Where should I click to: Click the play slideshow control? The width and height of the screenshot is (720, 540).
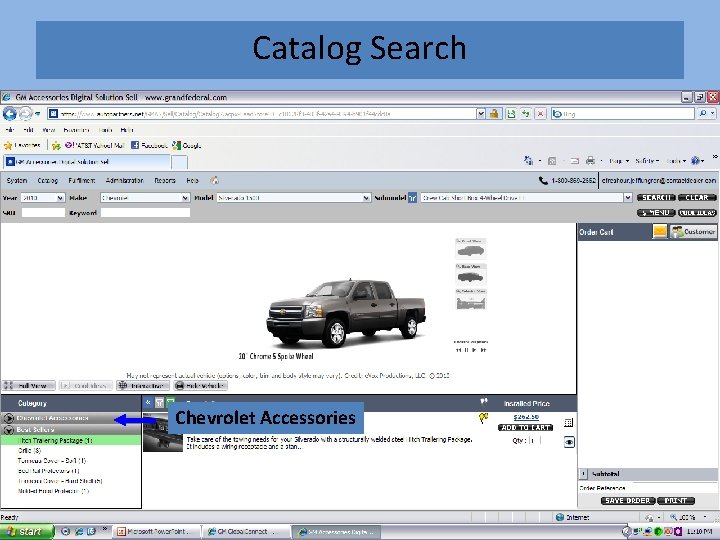[474, 350]
